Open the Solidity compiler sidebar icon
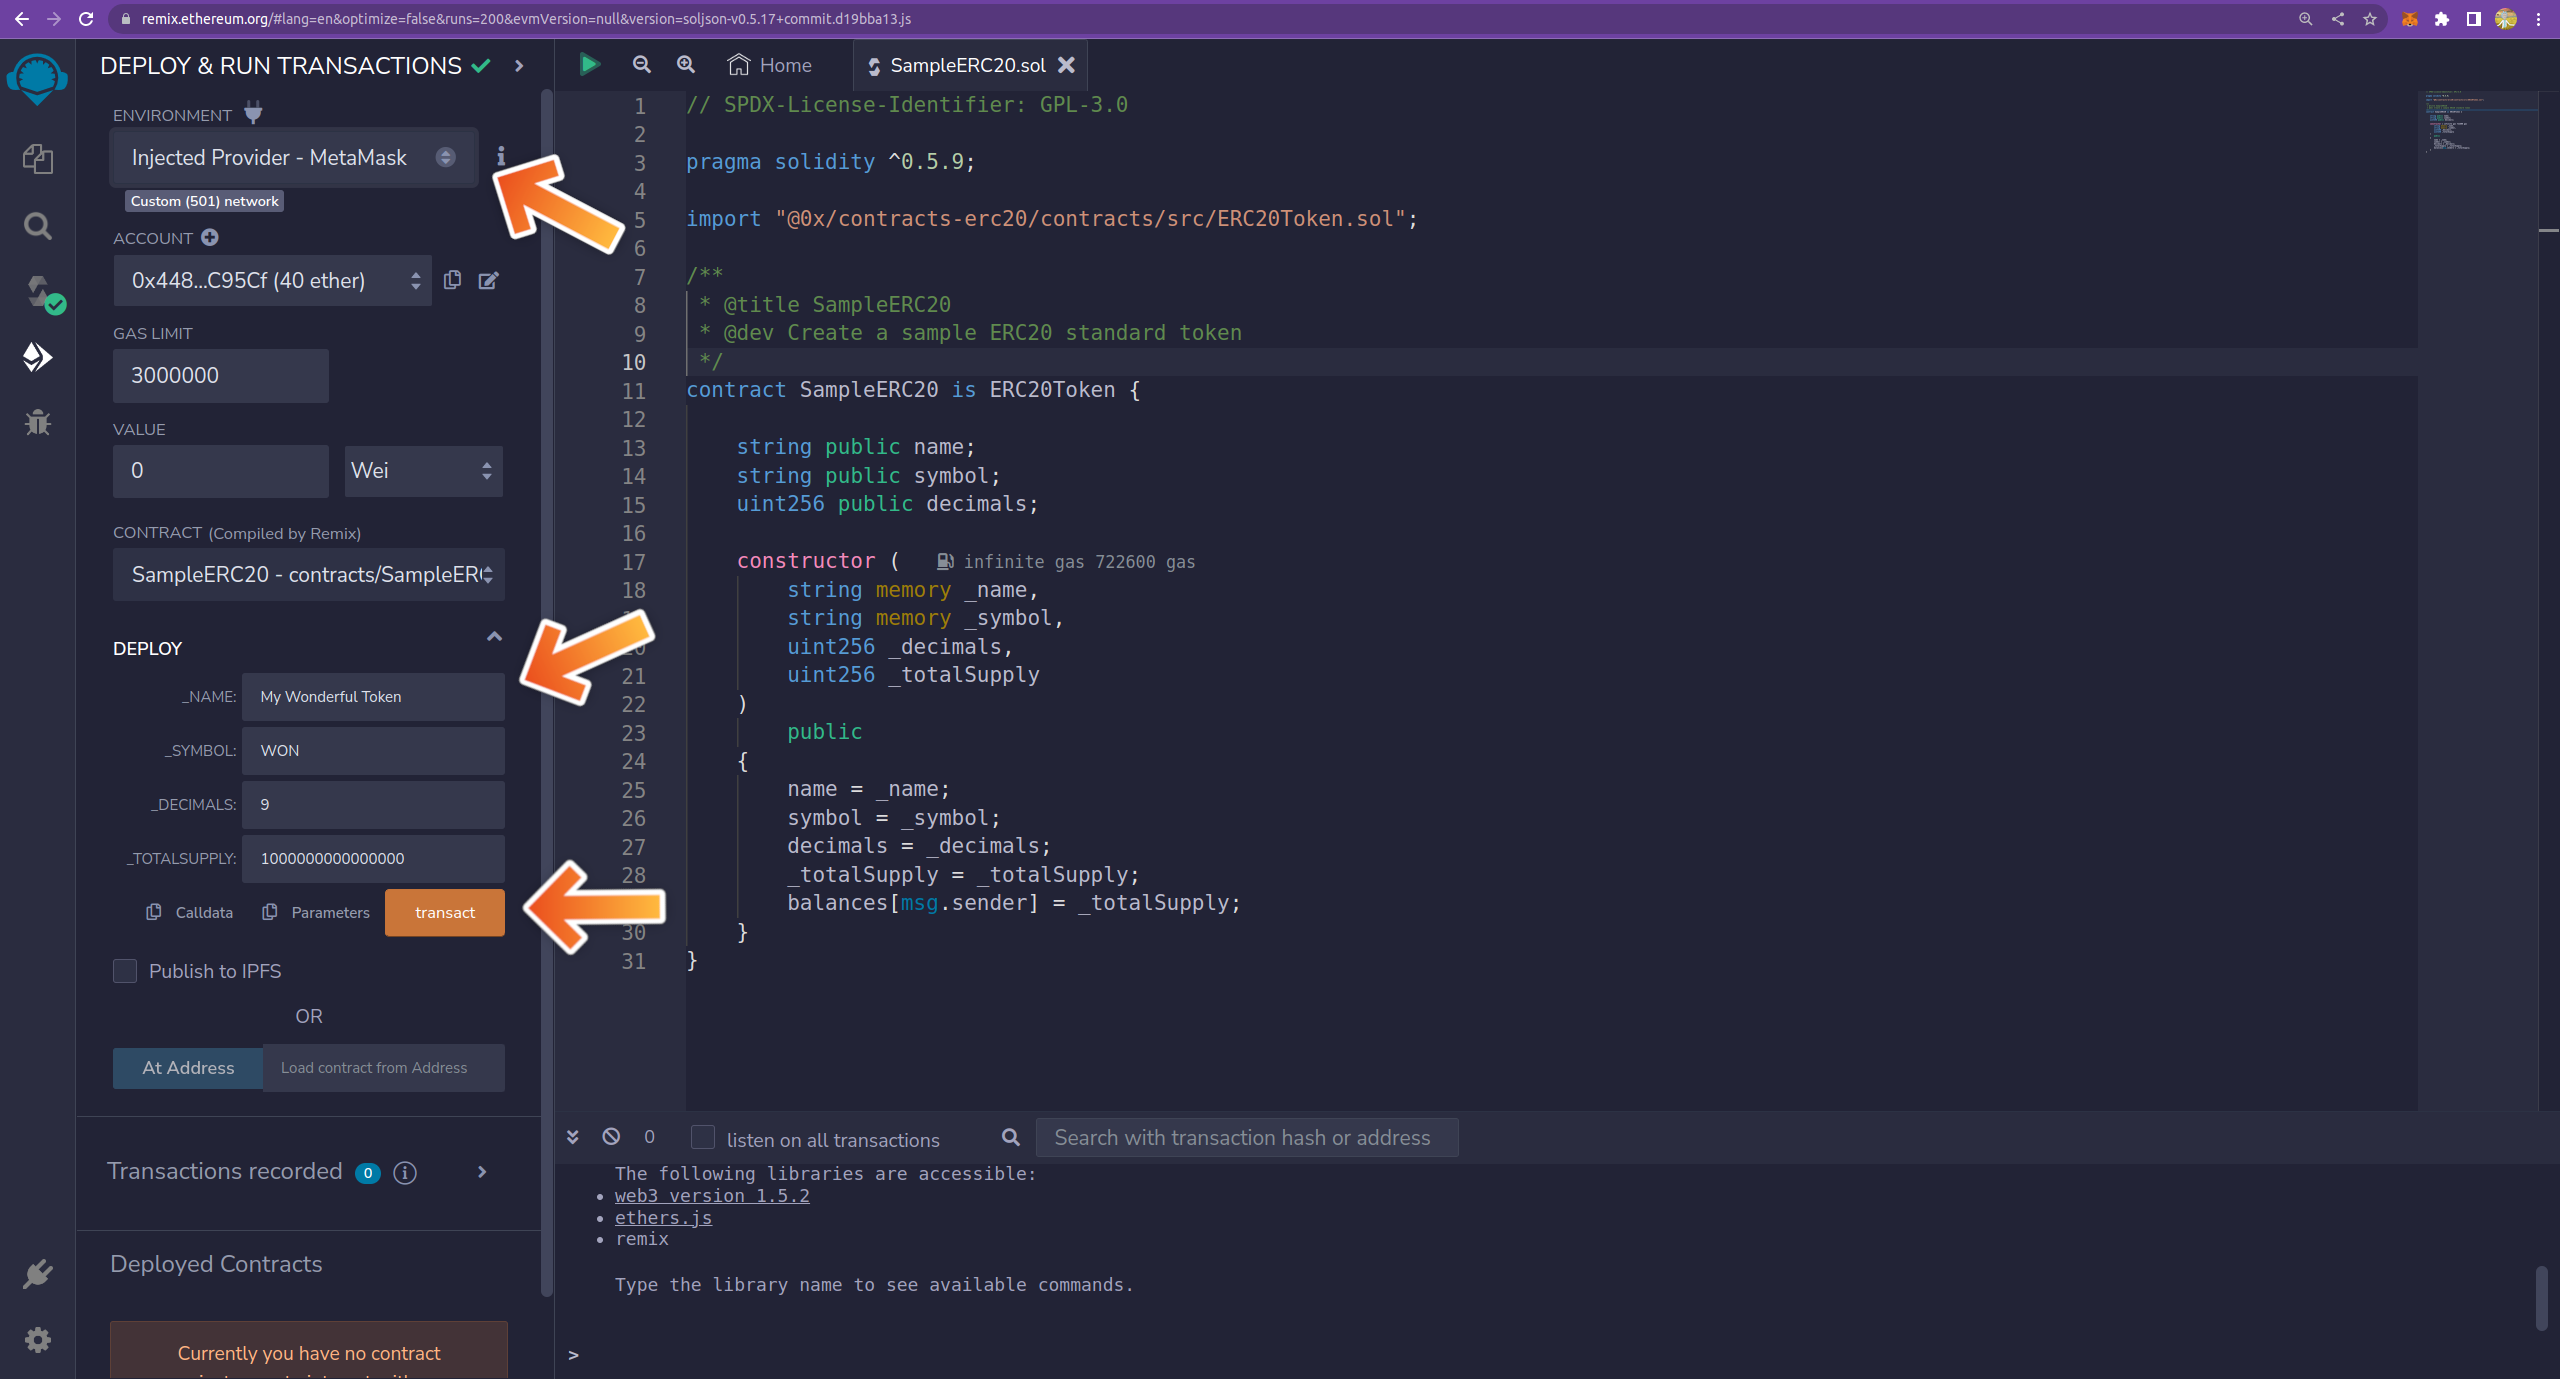This screenshot has height=1379, width=2560. click(40, 292)
